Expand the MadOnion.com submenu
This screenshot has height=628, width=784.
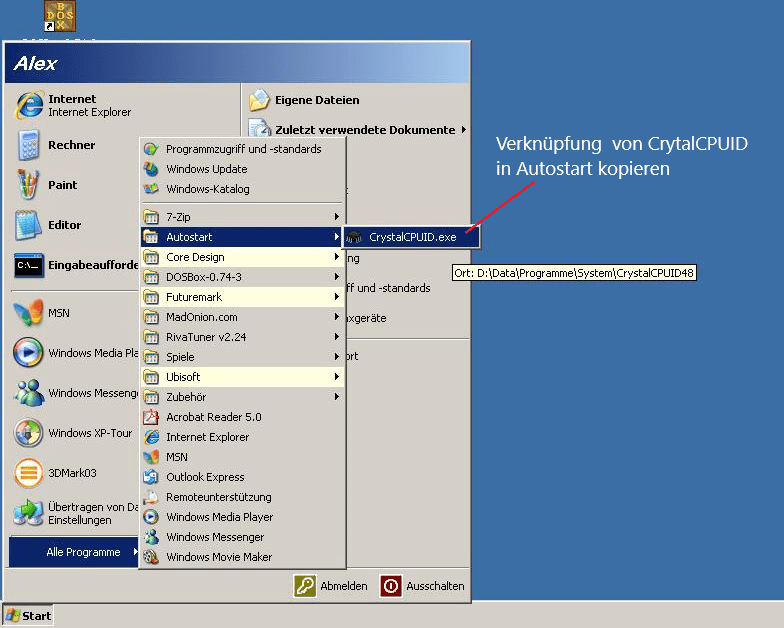pyautogui.click(x=242, y=317)
